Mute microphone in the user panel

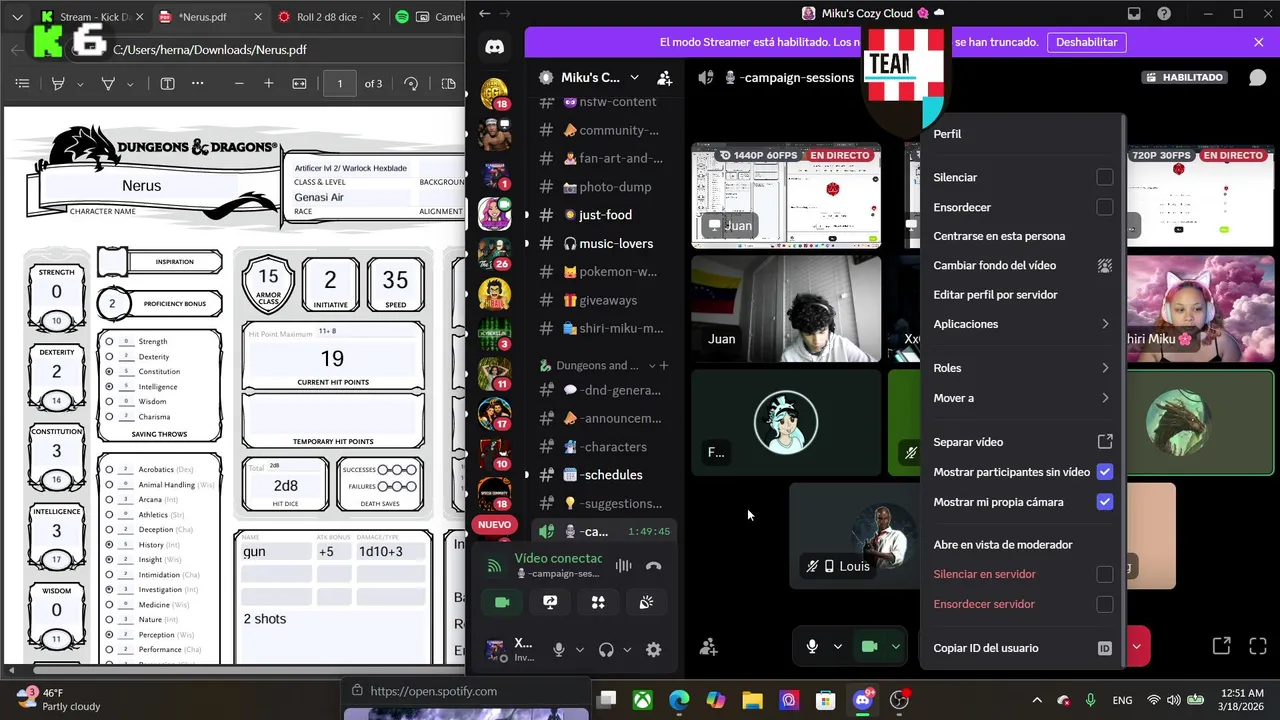(559, 650)
